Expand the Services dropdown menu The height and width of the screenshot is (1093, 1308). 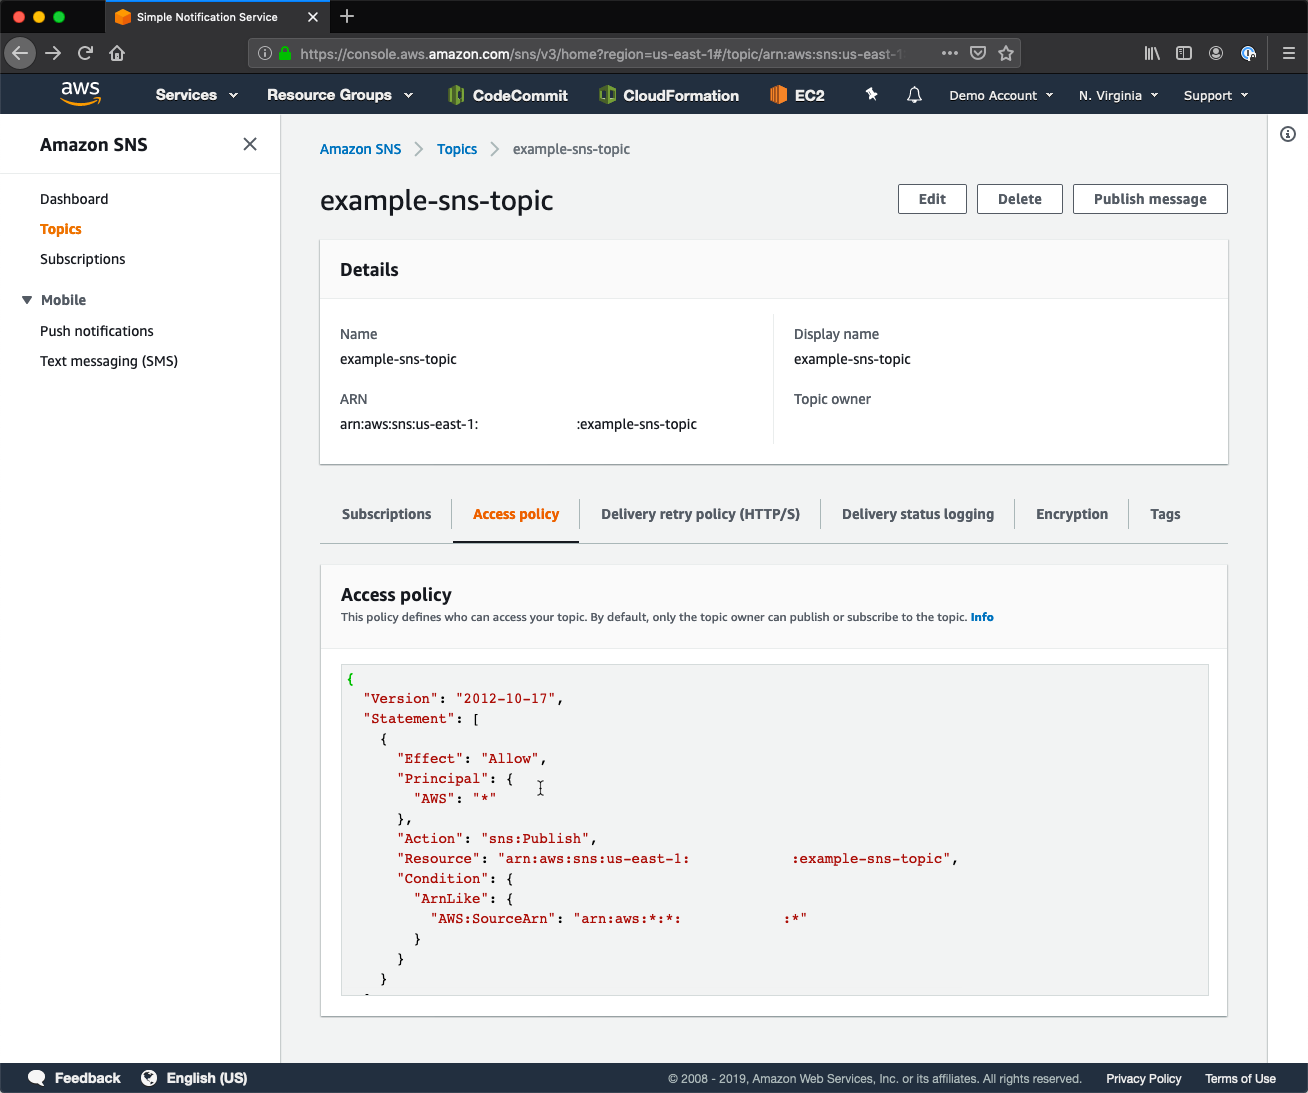tap(197, 95)
